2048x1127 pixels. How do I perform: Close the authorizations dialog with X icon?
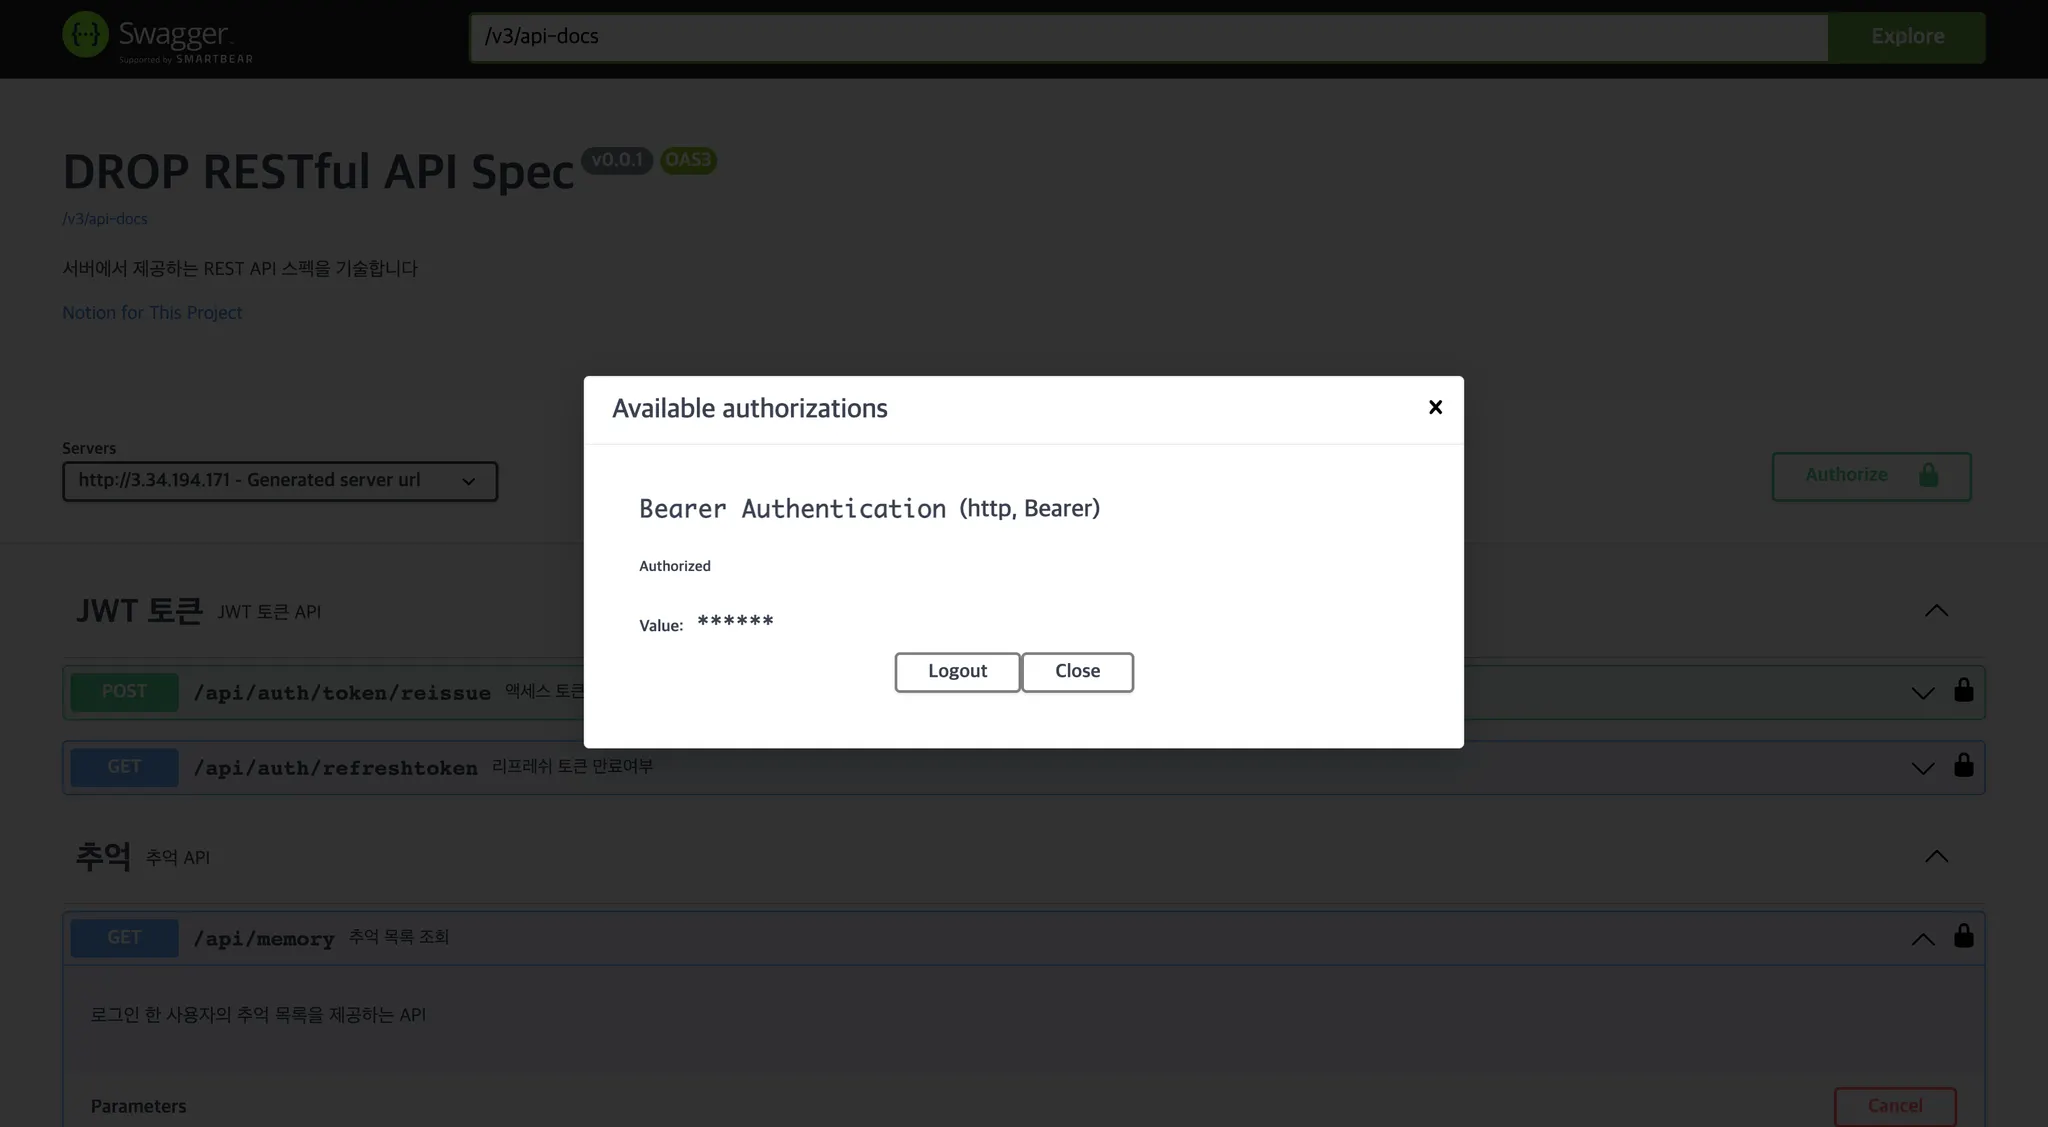(1435, 407)
